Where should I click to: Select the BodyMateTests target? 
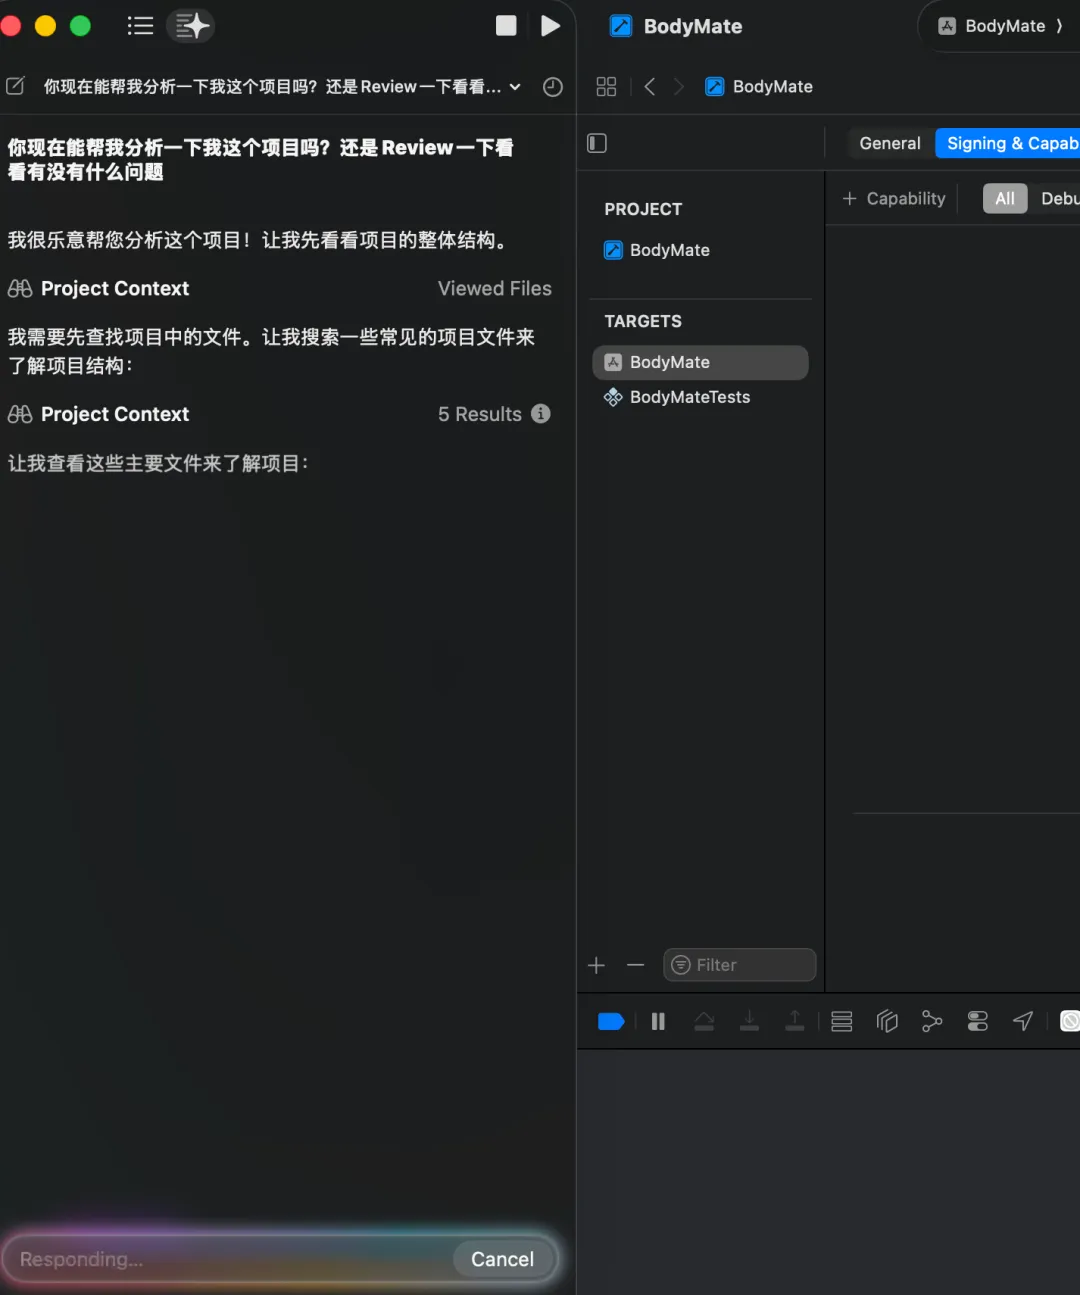[x=677, y=397]
